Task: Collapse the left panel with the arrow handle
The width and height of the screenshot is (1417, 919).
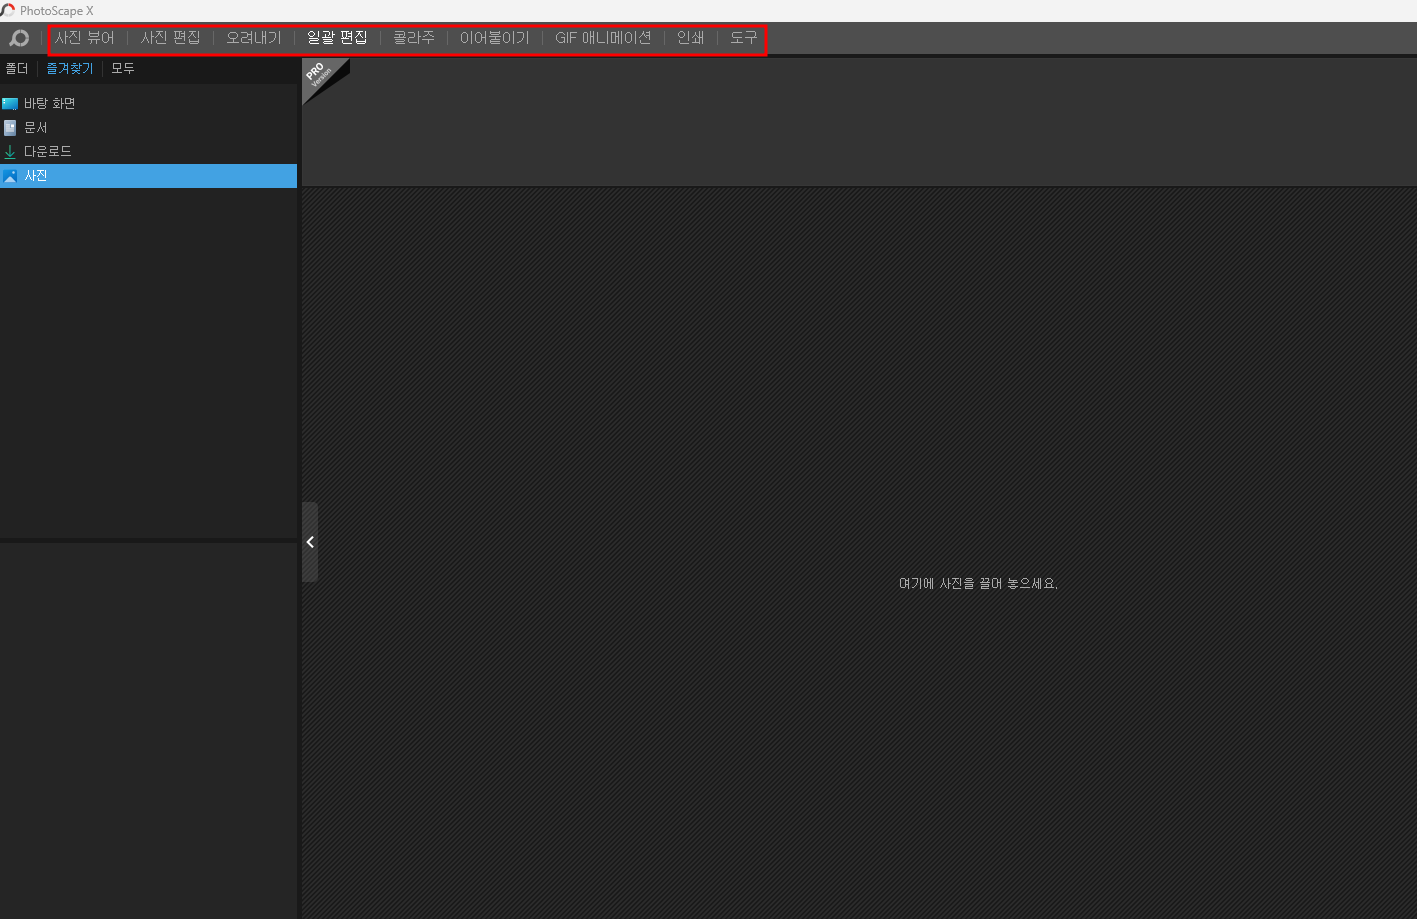Action: pos(310,542)
